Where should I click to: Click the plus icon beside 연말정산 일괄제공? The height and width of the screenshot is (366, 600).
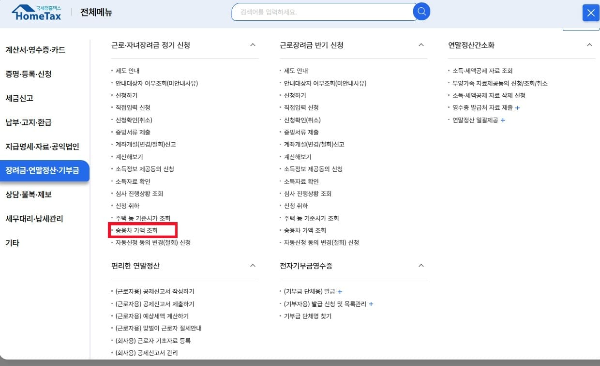point(503,120)
